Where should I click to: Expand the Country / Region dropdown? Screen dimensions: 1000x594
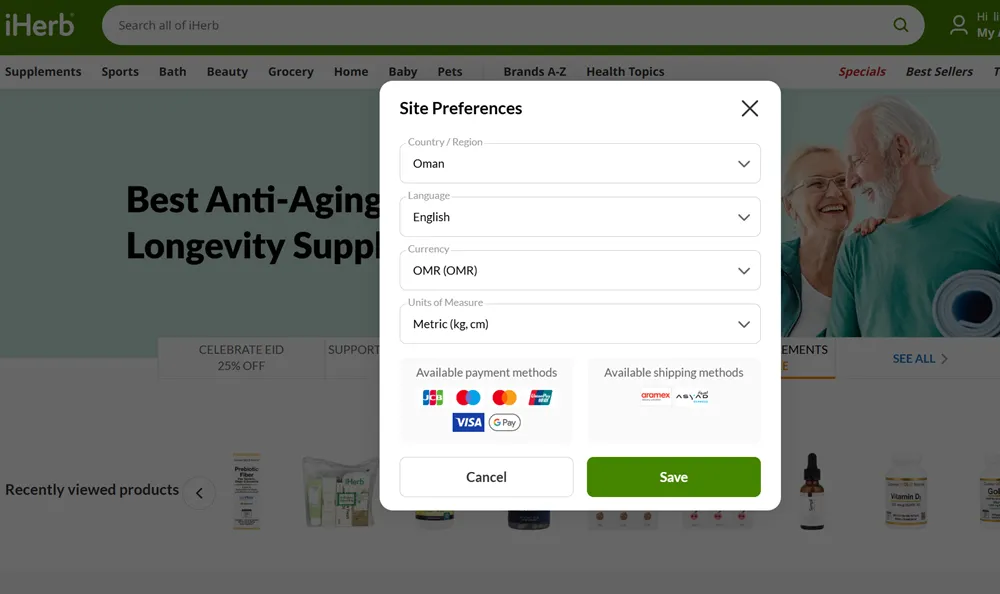pos(580,163)
